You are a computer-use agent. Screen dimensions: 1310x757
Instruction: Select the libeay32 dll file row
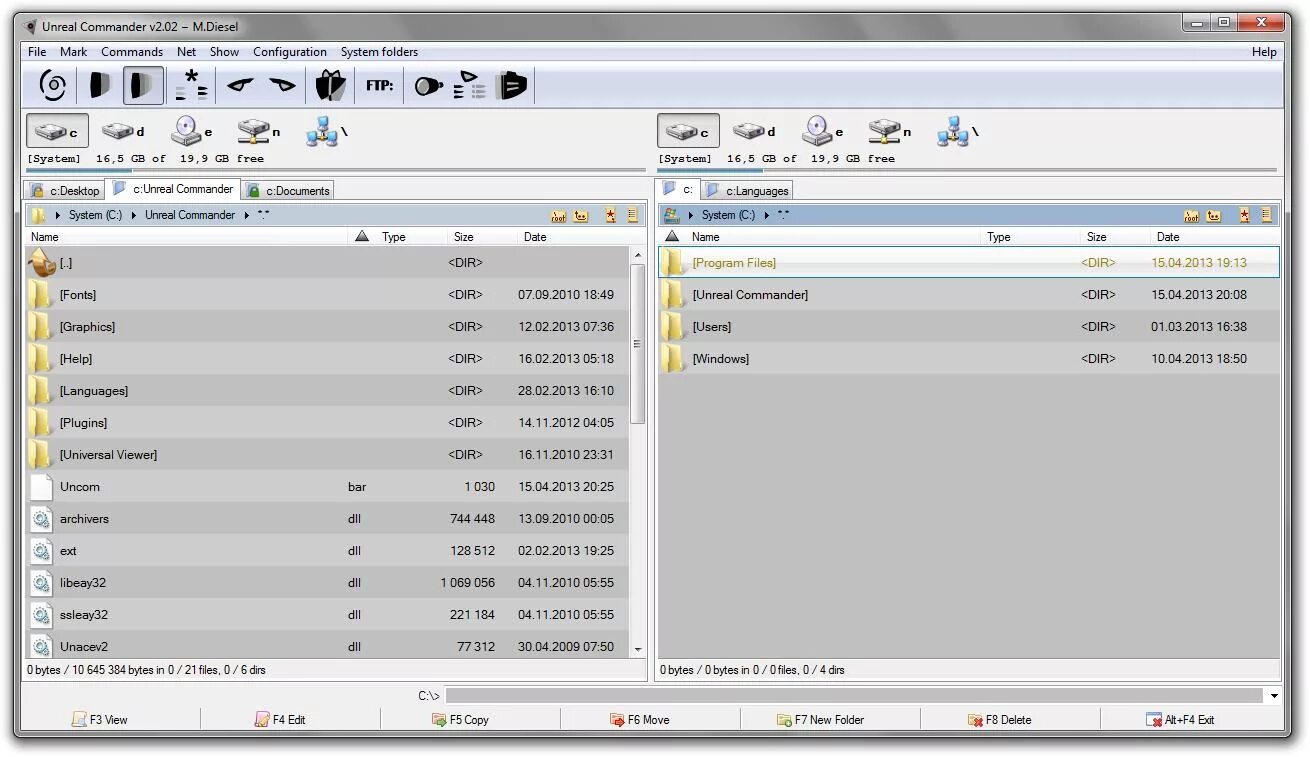327,583
